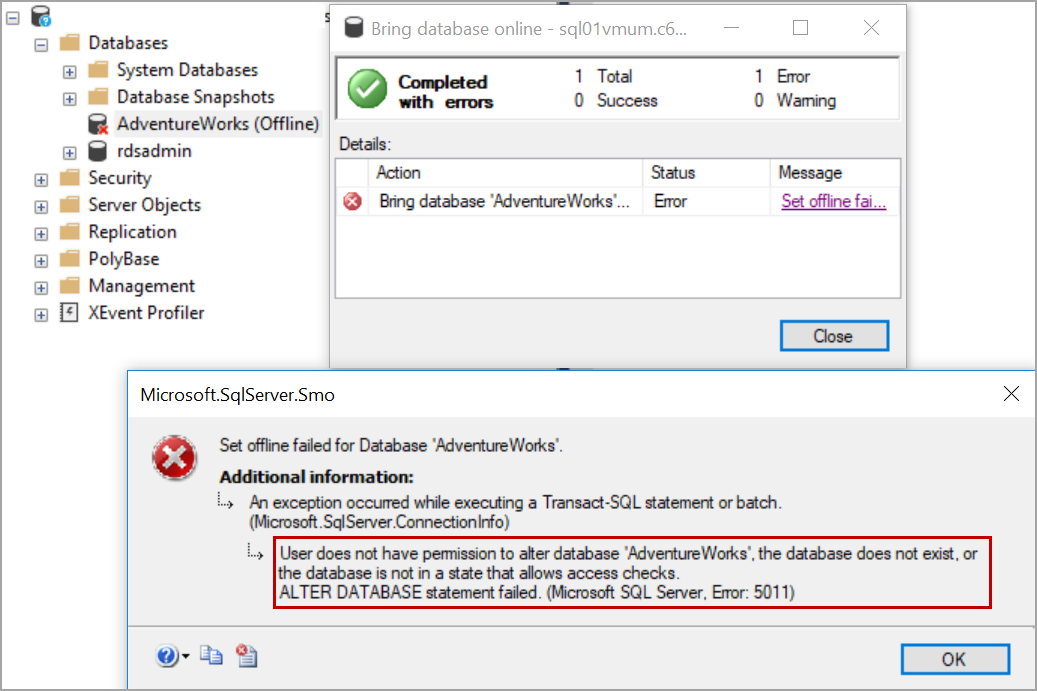Click the show technical details icon

pos(247,655)
